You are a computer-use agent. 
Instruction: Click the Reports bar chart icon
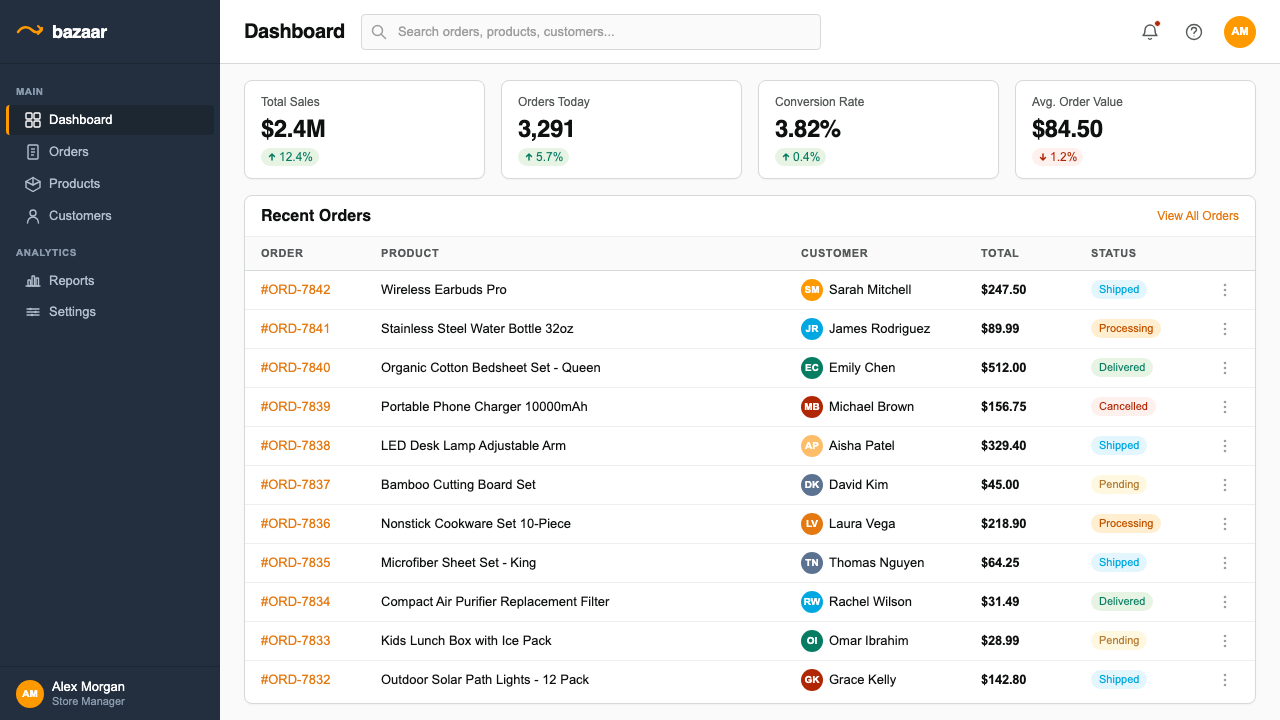[x=33, y=281]
